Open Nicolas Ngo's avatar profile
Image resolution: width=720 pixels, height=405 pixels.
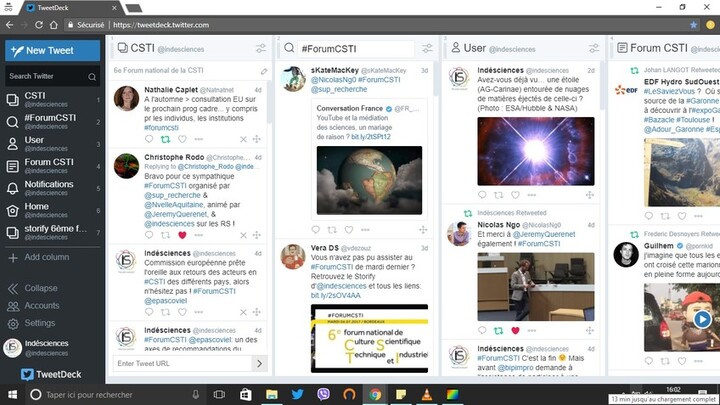click(459, 233)
